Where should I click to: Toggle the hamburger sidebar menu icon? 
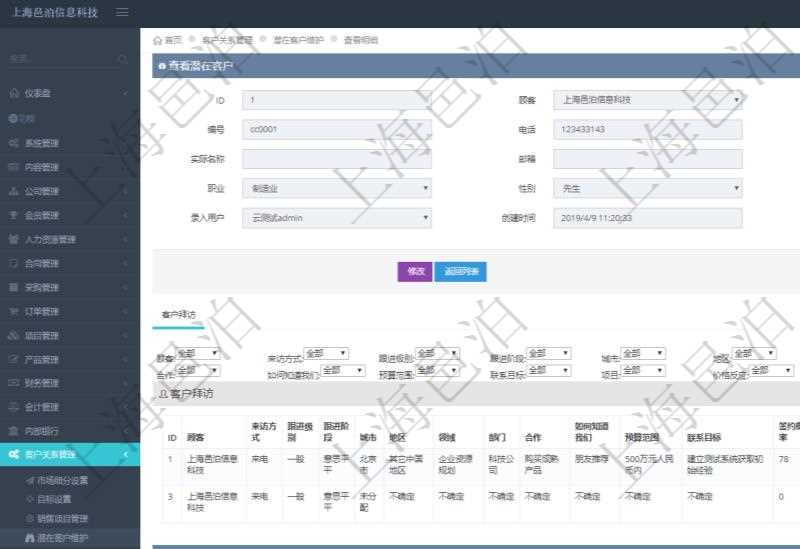[x=122, y=12]
